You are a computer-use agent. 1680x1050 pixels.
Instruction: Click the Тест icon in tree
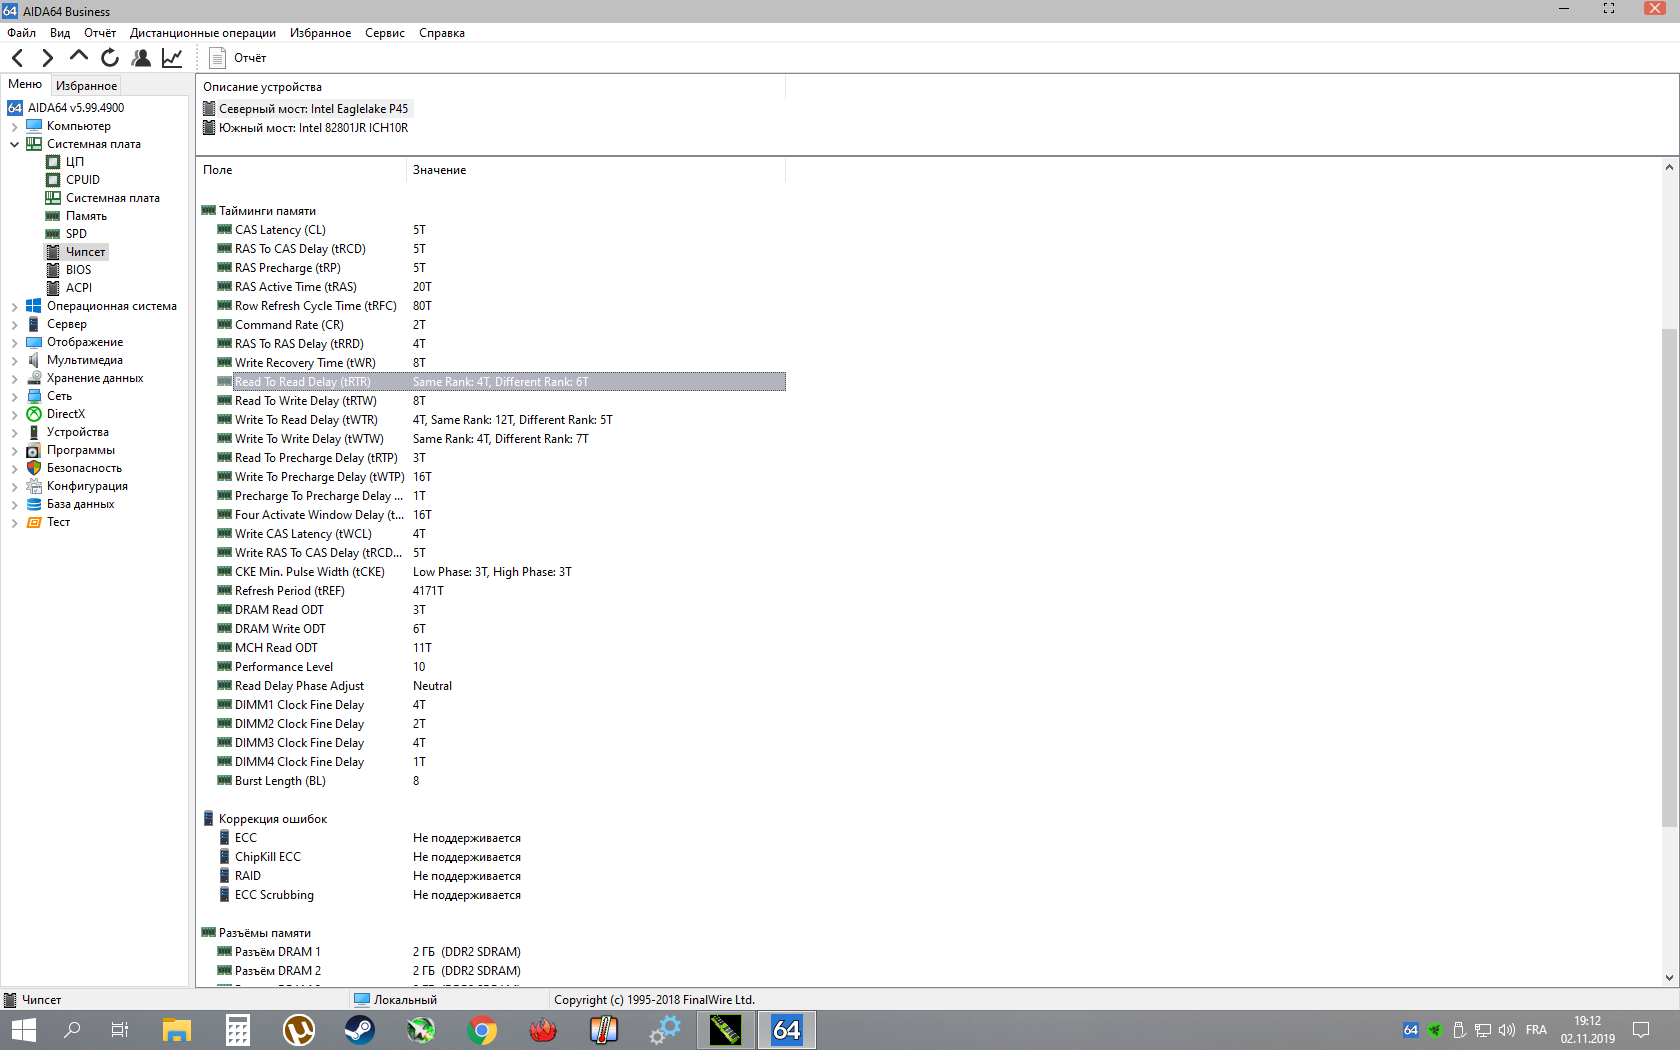point(34,522)
